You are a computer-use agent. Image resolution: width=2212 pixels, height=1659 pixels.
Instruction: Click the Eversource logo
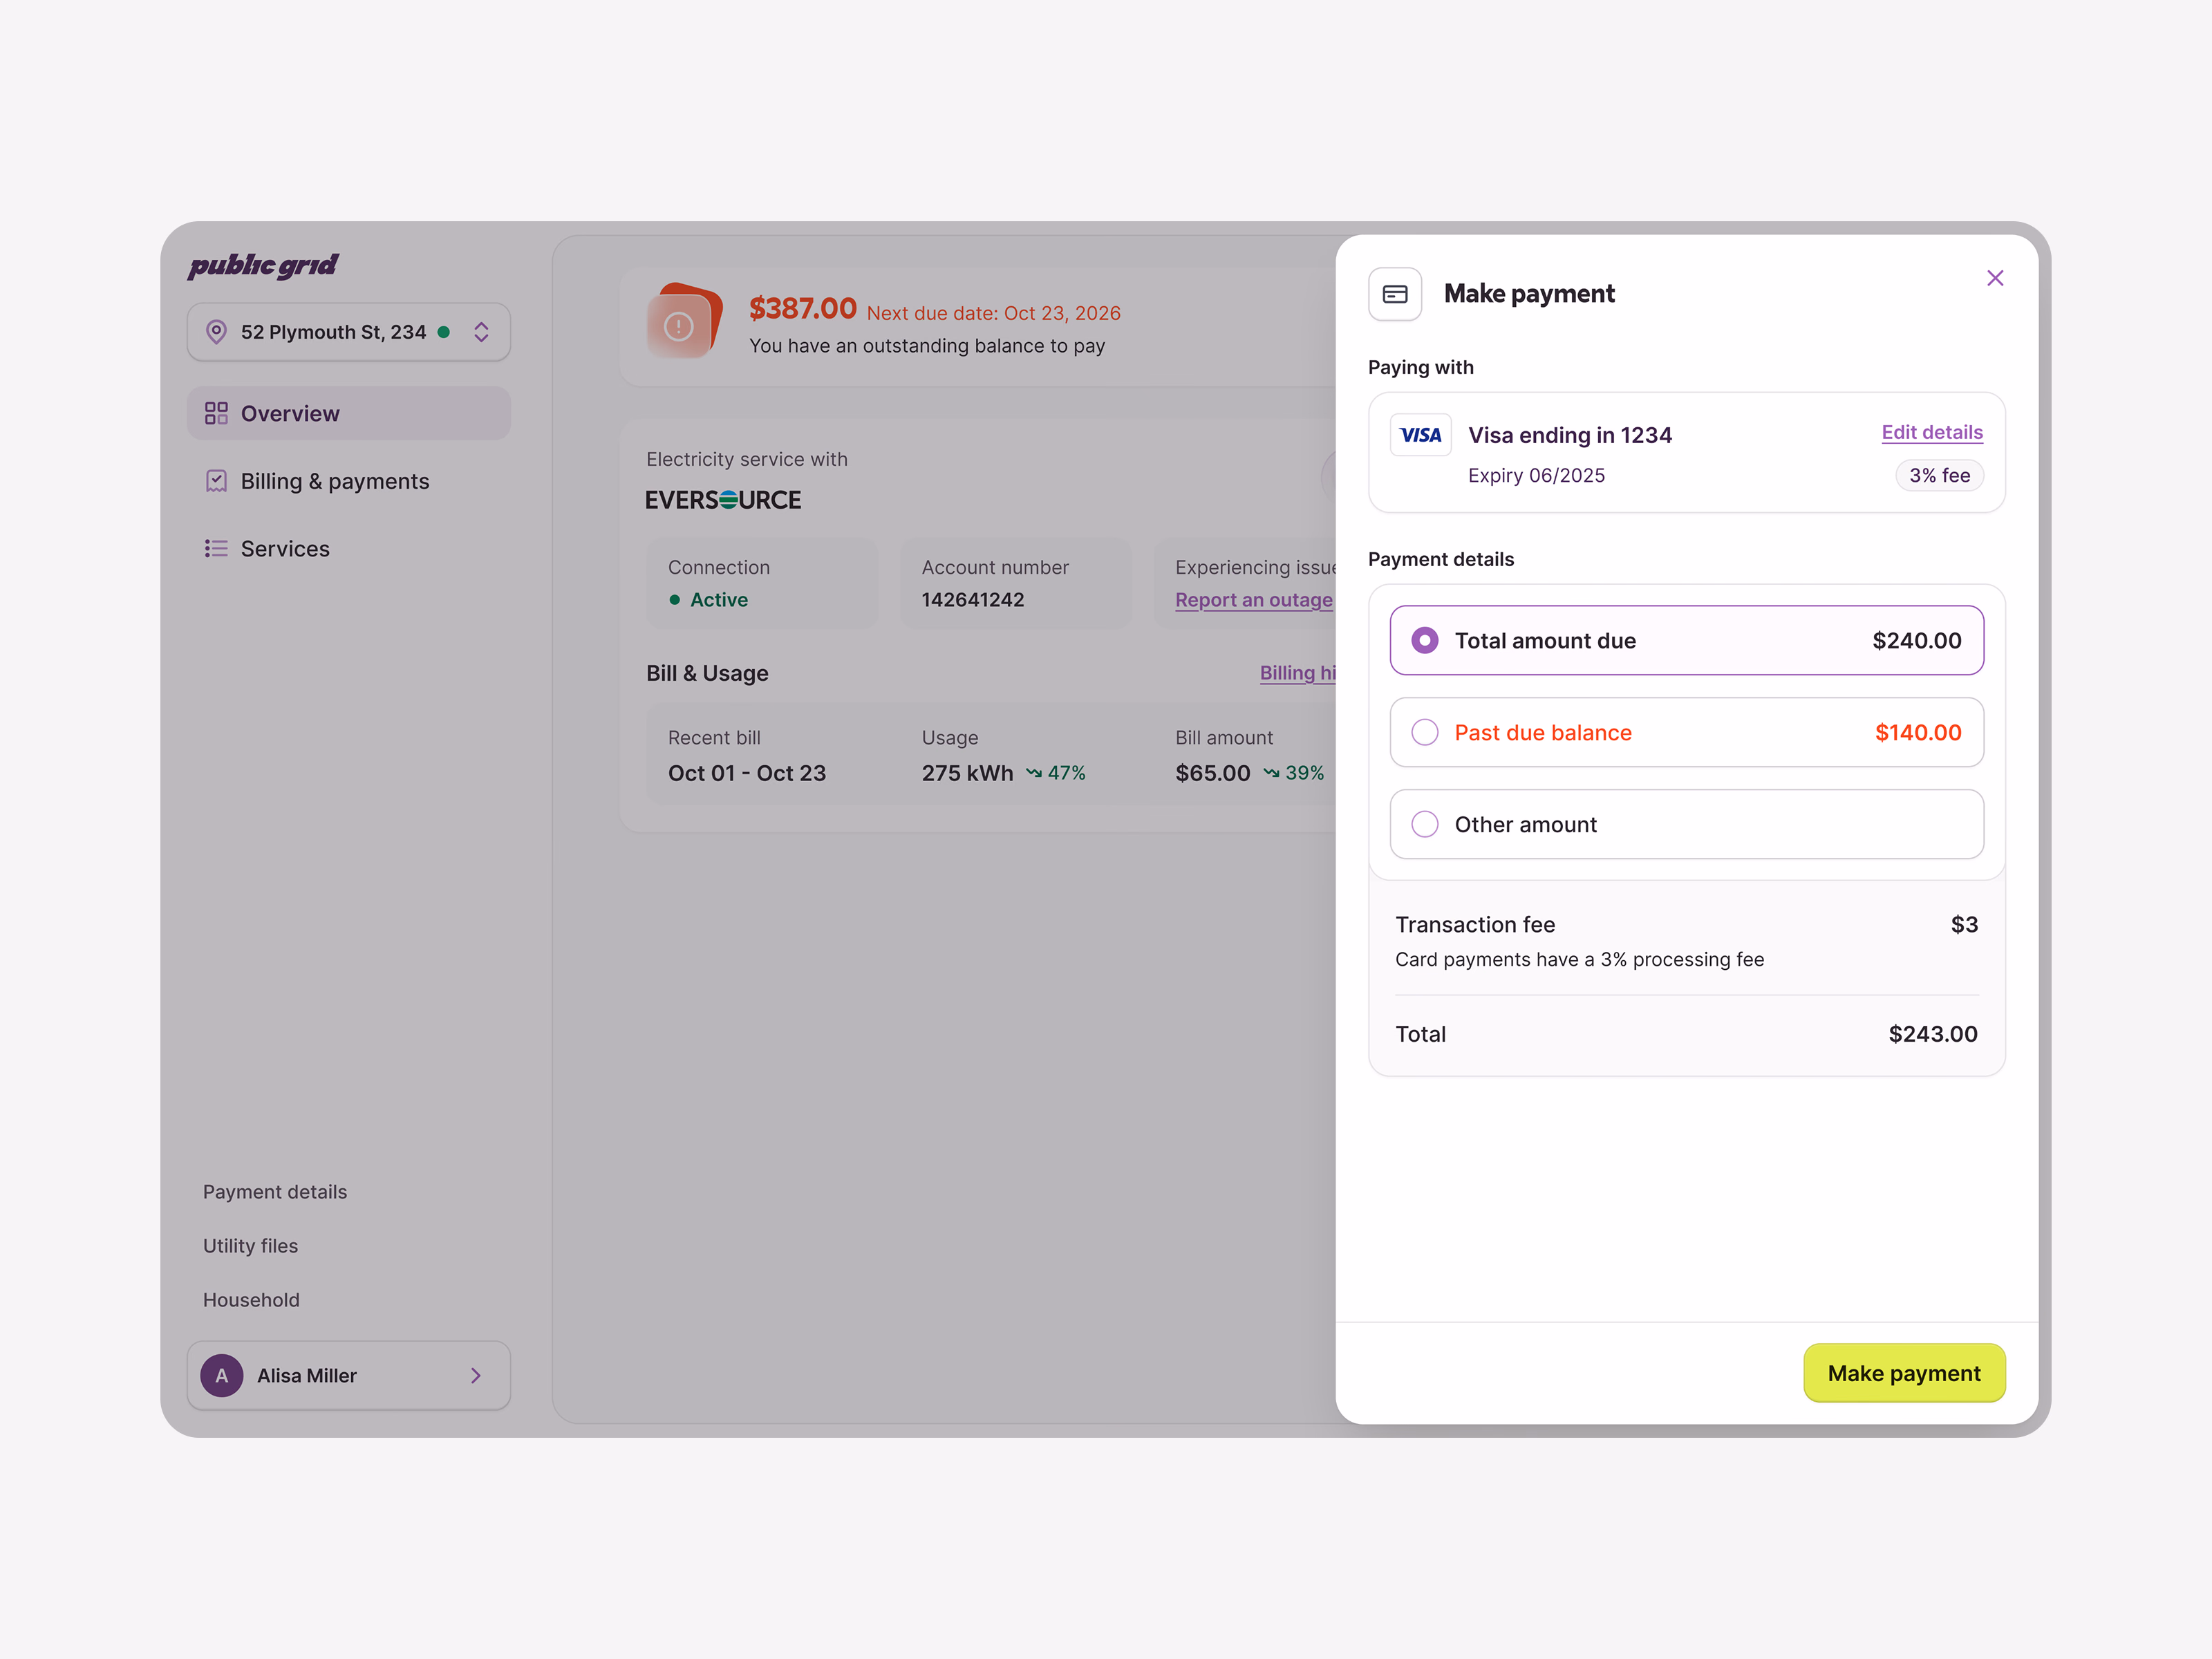(x=723, y=500)
